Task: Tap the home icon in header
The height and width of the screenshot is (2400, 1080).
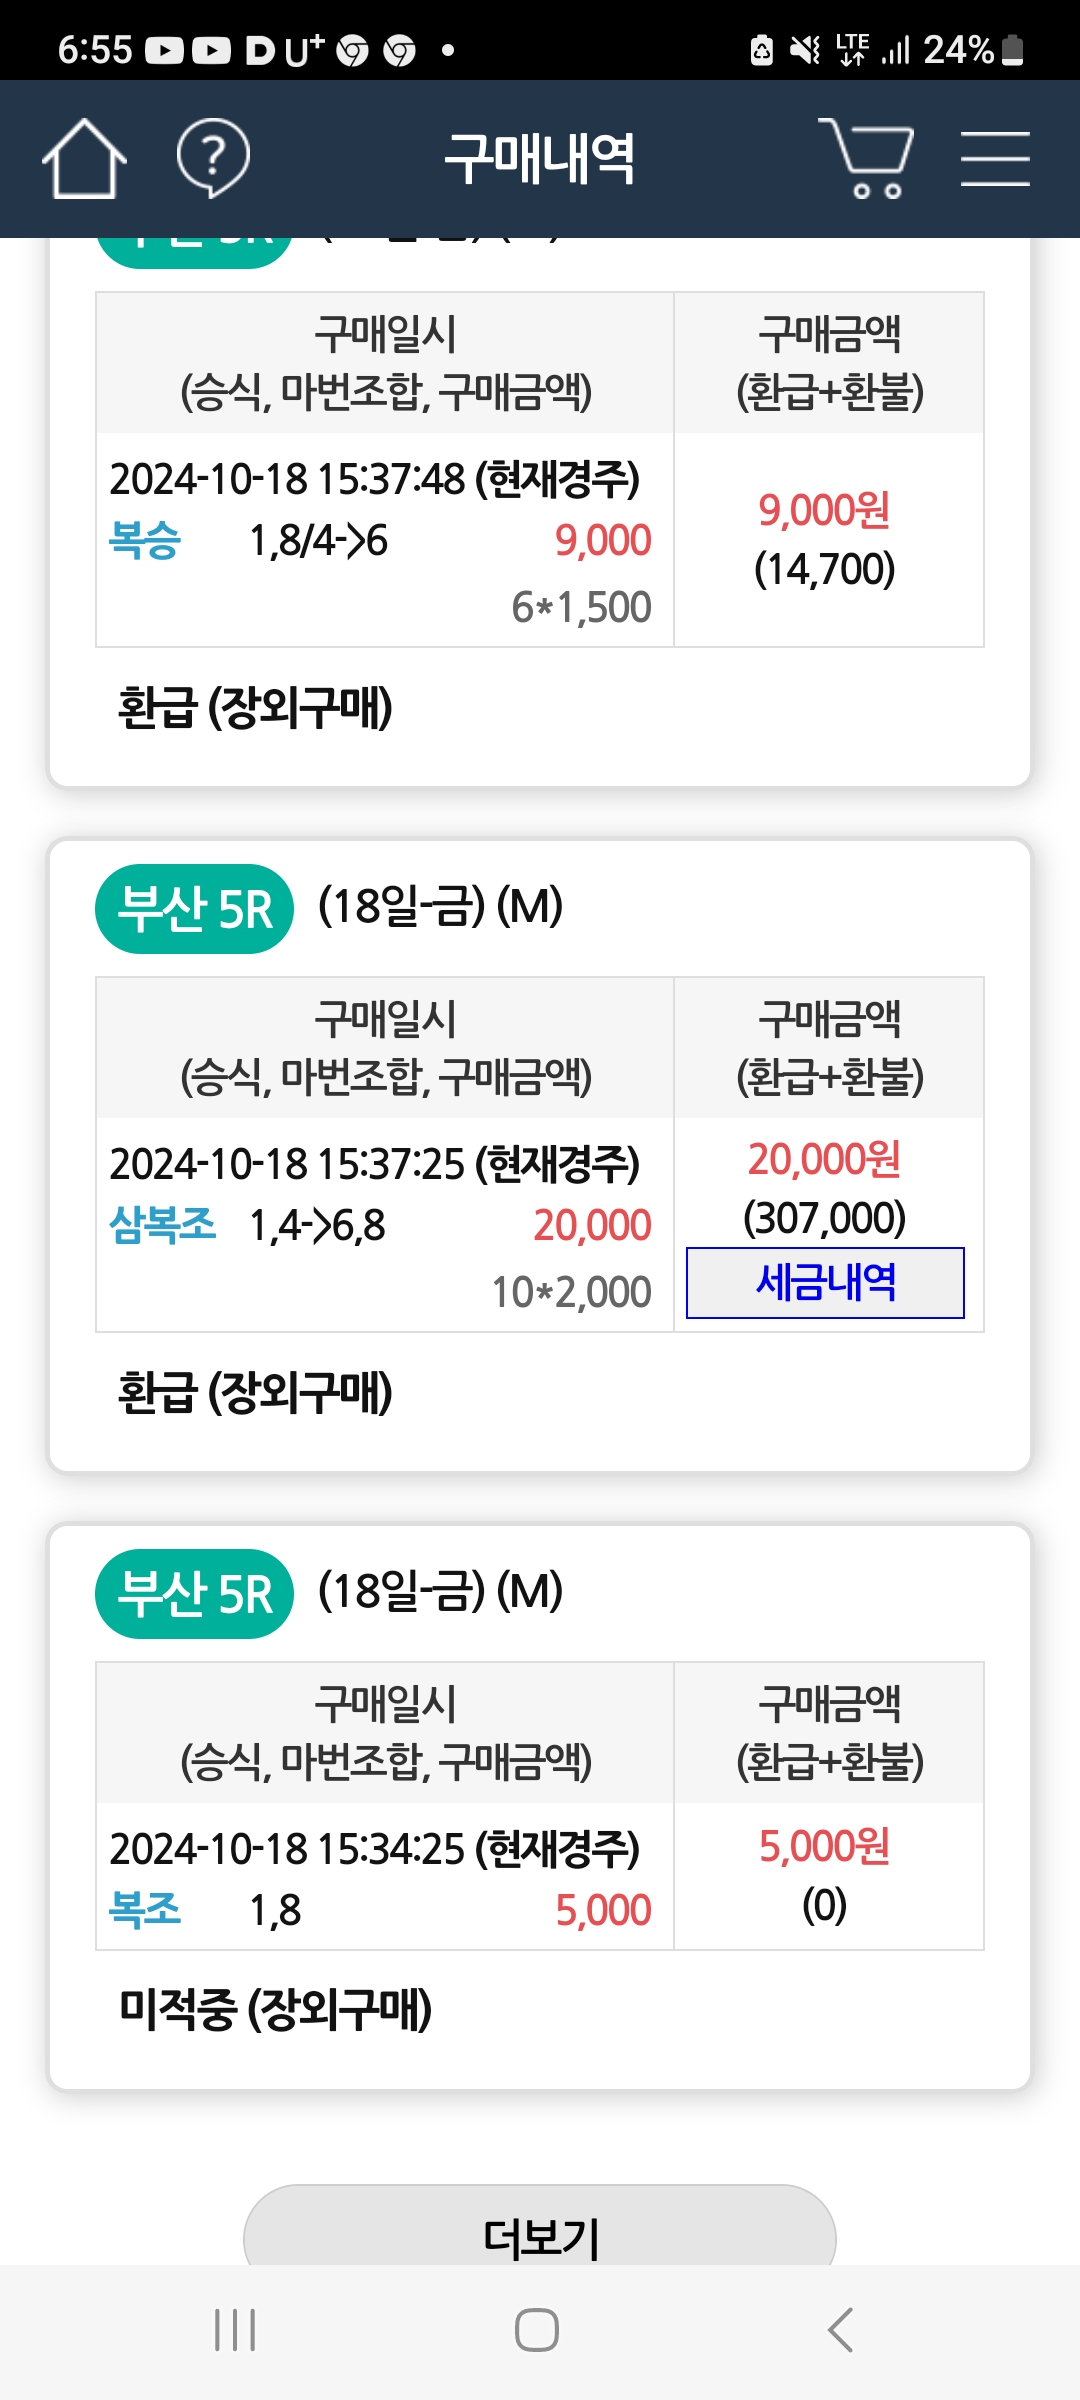Action: pos(84,158)
